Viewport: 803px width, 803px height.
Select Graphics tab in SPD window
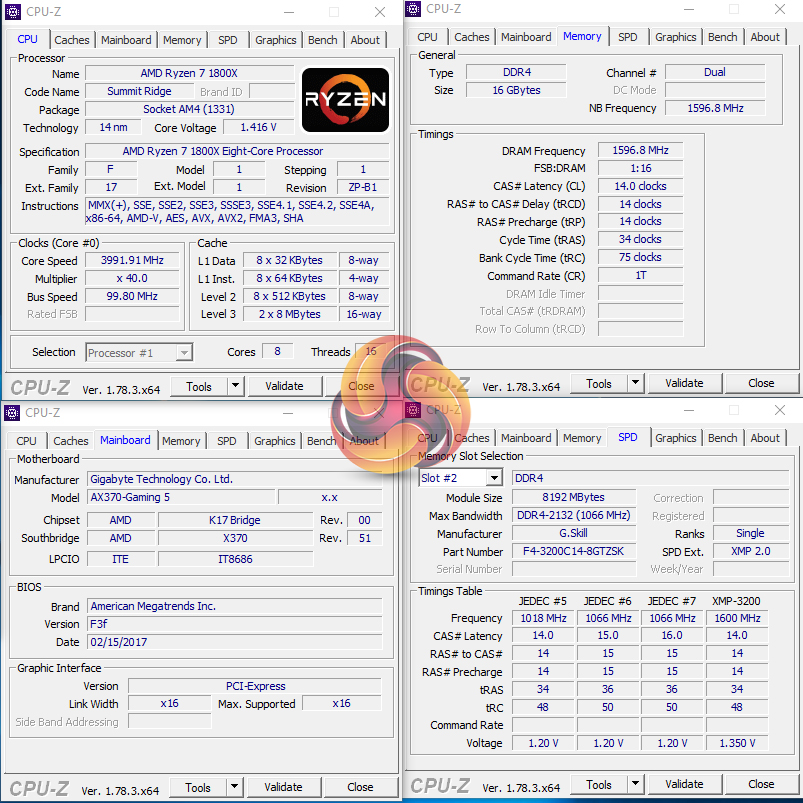click(x=675, y=438)
